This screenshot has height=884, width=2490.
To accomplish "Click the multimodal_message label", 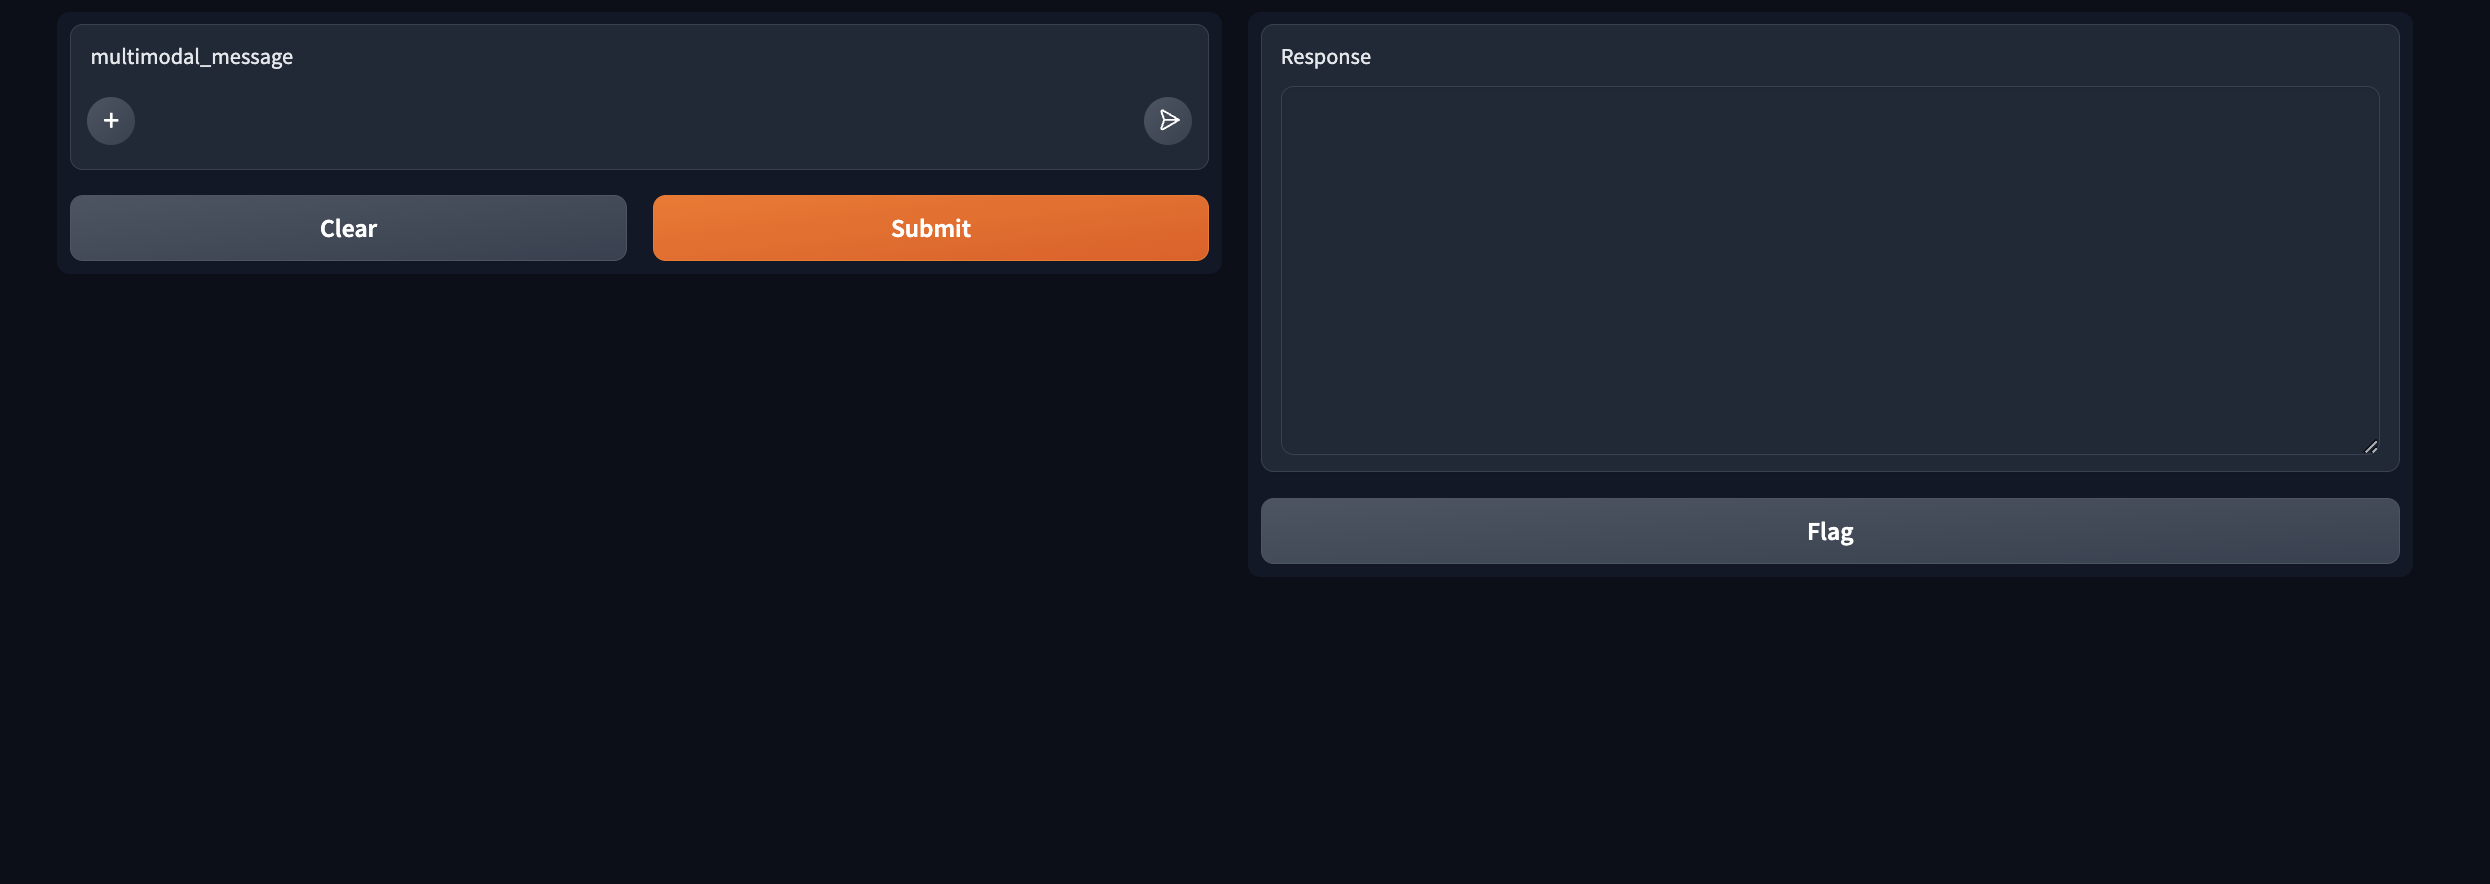I will (x=192, y=57).
